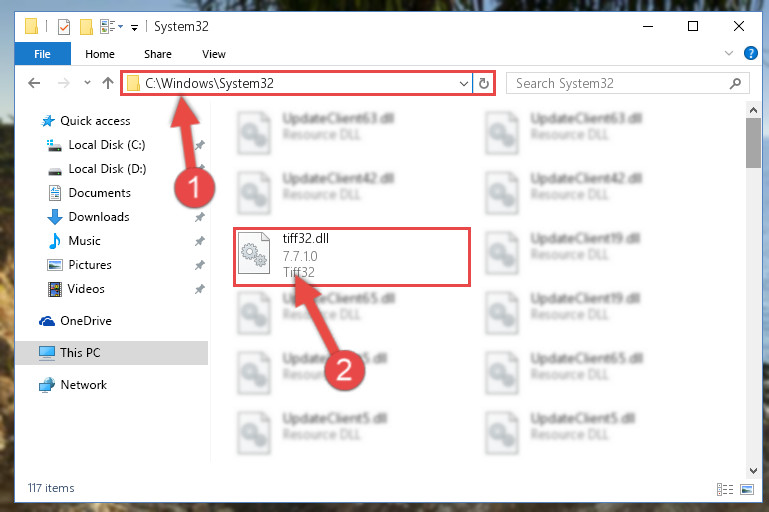Click the search magnifier icon
Image resolution: width=769 pixels, height=512 pixels.
point(735,83)
